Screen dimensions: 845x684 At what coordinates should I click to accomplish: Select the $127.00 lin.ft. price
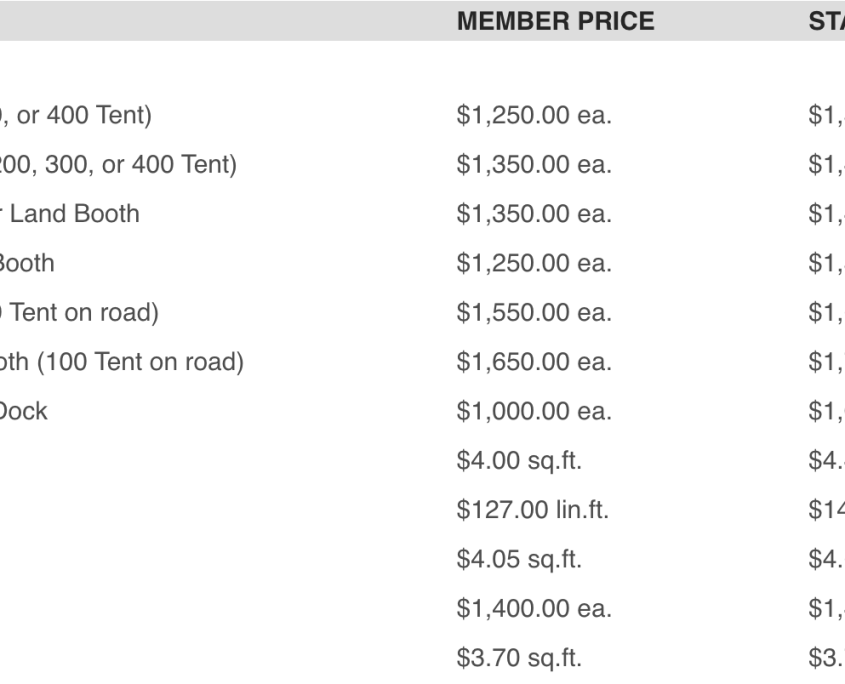pyautogui.click(x=532, y=510)
